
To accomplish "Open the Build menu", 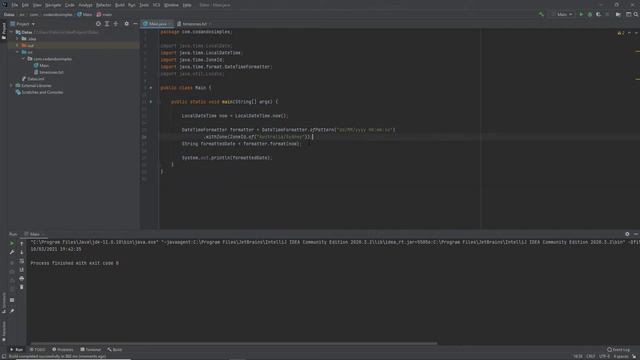I will 120,5.
